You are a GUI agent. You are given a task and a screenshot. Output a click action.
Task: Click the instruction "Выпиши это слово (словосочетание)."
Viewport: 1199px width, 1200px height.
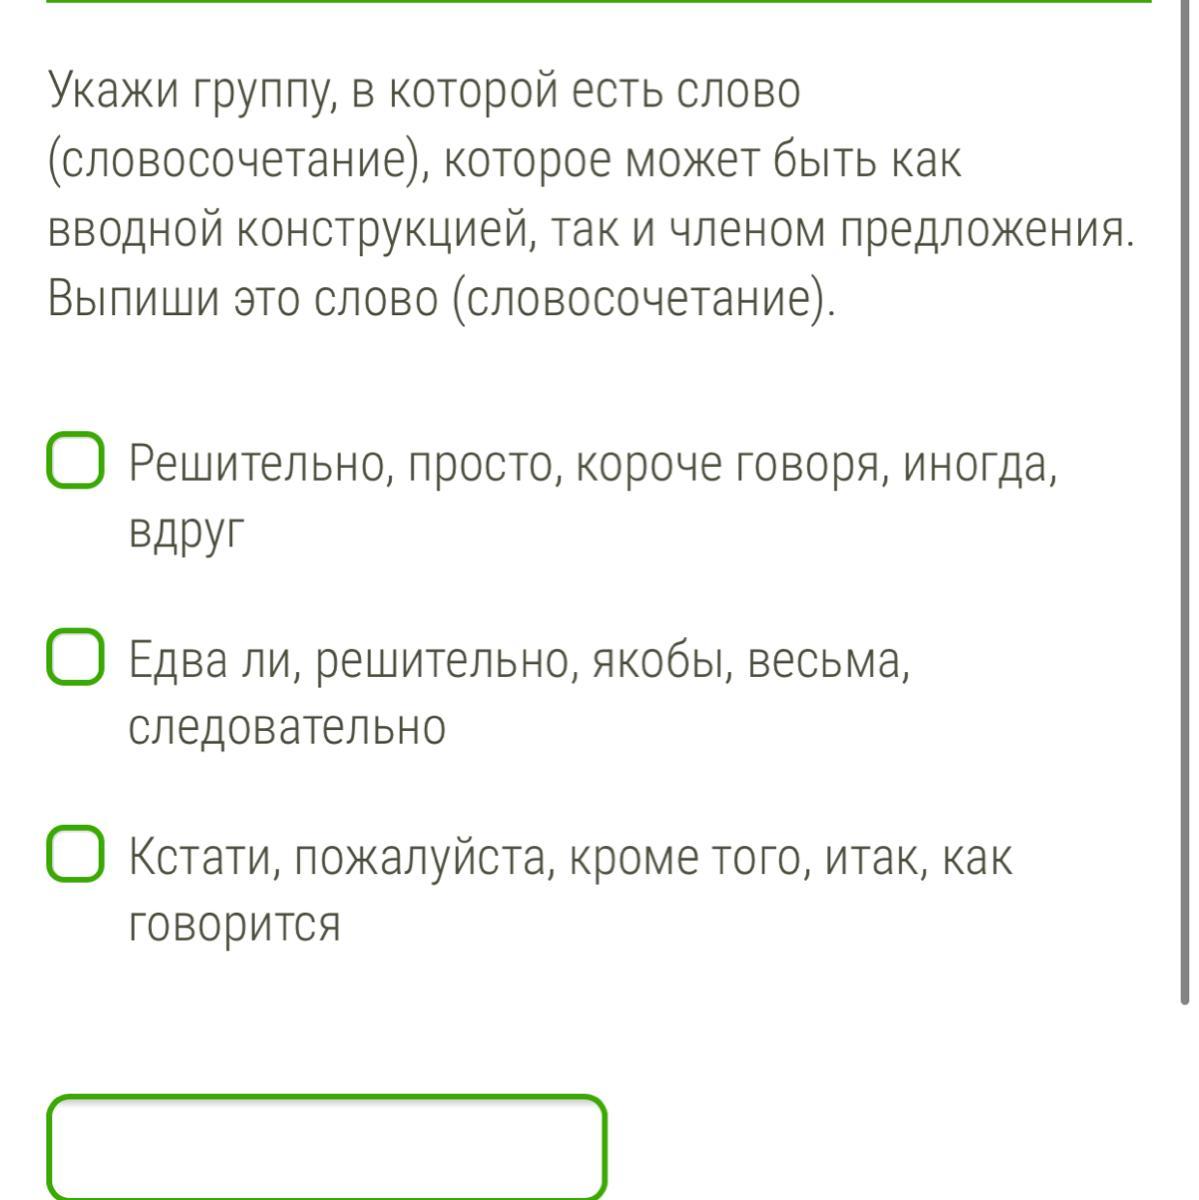pyautogui.click(x=441, y=299)
